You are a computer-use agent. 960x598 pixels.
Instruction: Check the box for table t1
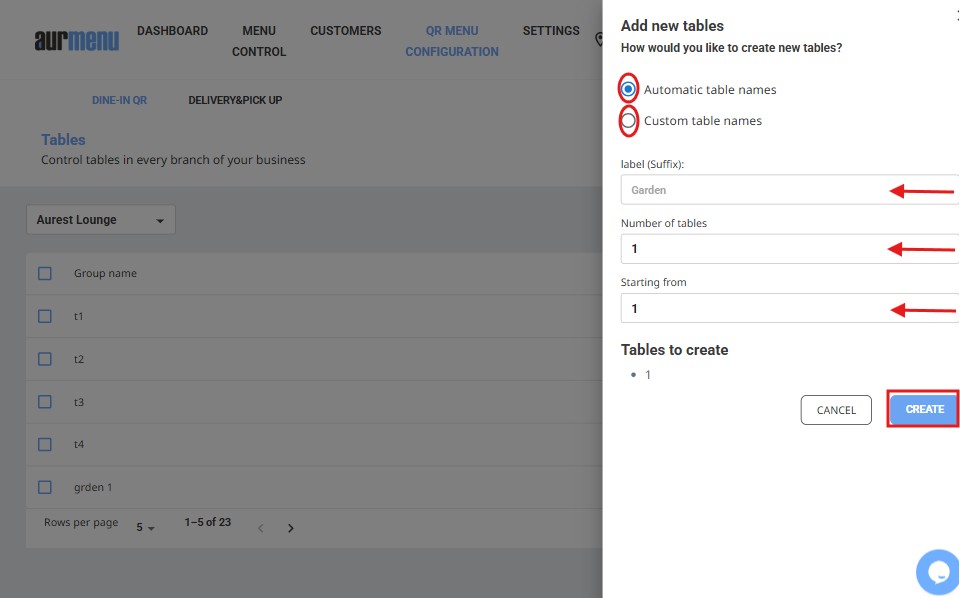pos(44,316)
